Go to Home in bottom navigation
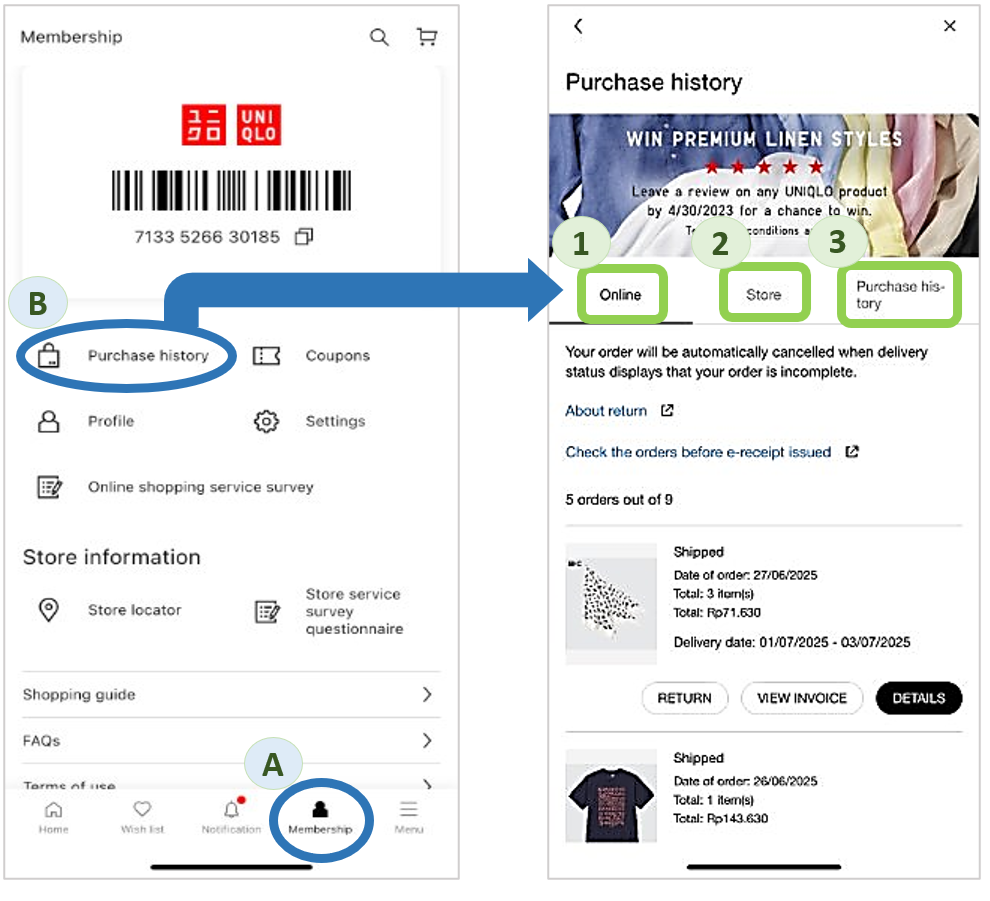Image resolution: width=990 pixels, height=901 pixels. pos(53,816)
